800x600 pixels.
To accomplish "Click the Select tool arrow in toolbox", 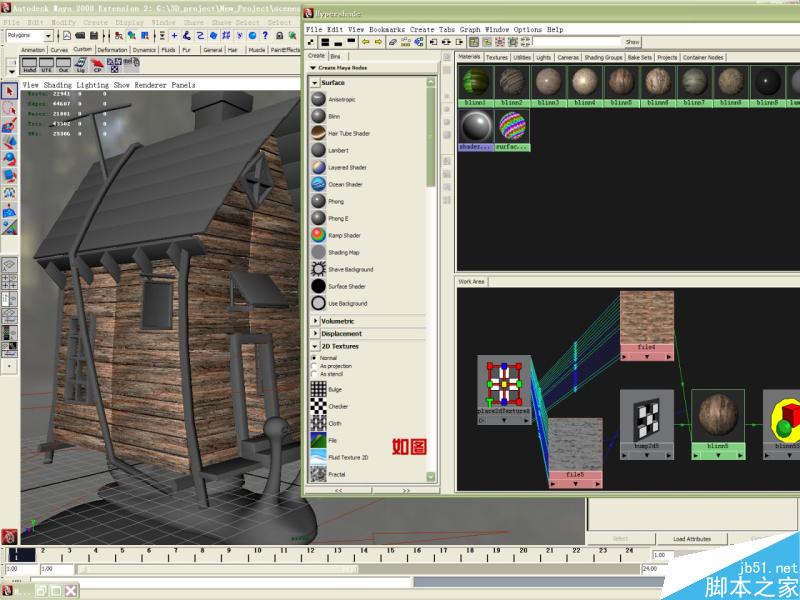I will 8,92.
